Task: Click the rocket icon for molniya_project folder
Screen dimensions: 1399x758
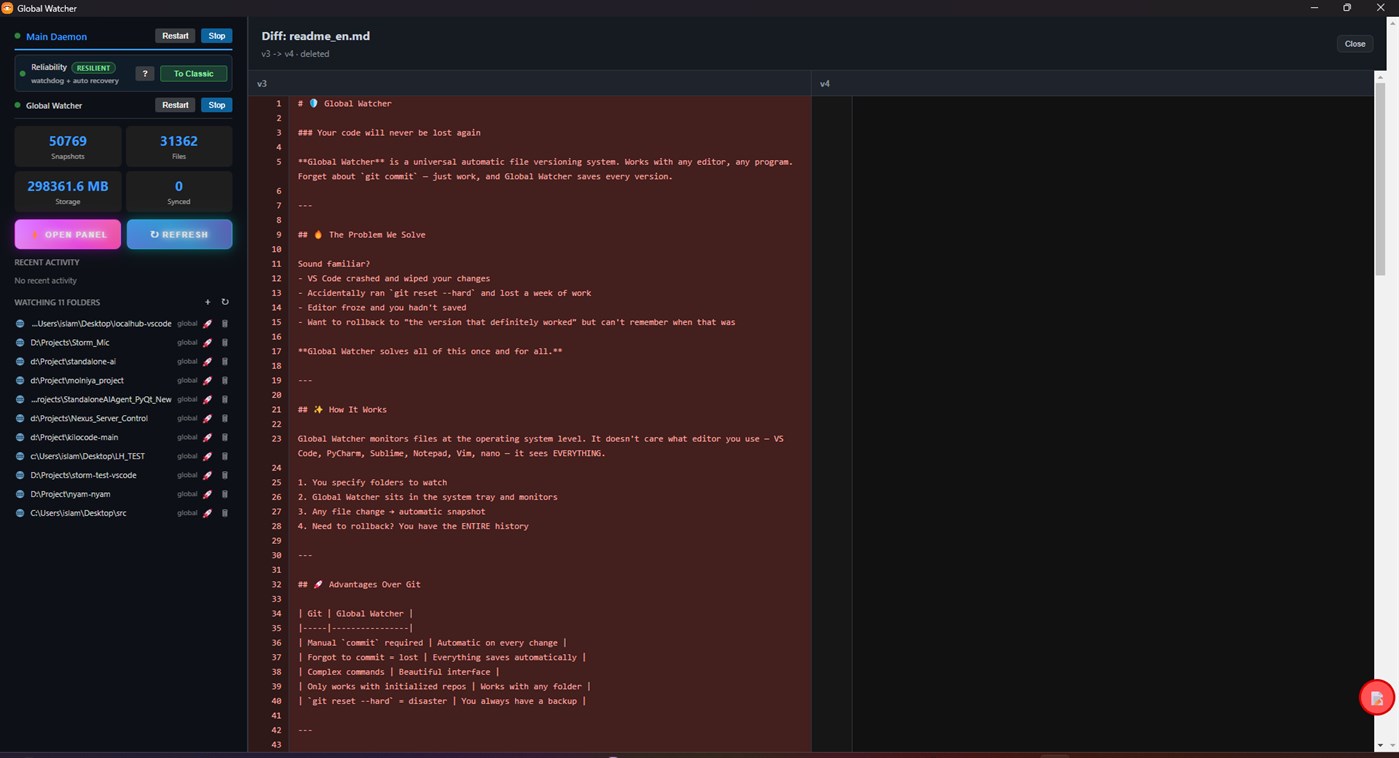Action: click(208, 381)
